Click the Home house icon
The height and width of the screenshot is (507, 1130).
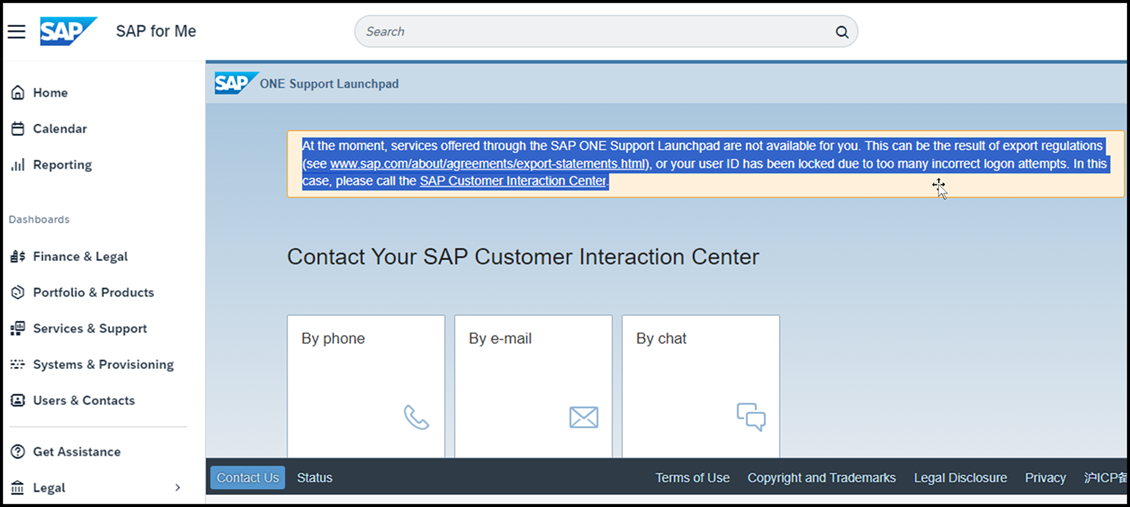(18, 93)
